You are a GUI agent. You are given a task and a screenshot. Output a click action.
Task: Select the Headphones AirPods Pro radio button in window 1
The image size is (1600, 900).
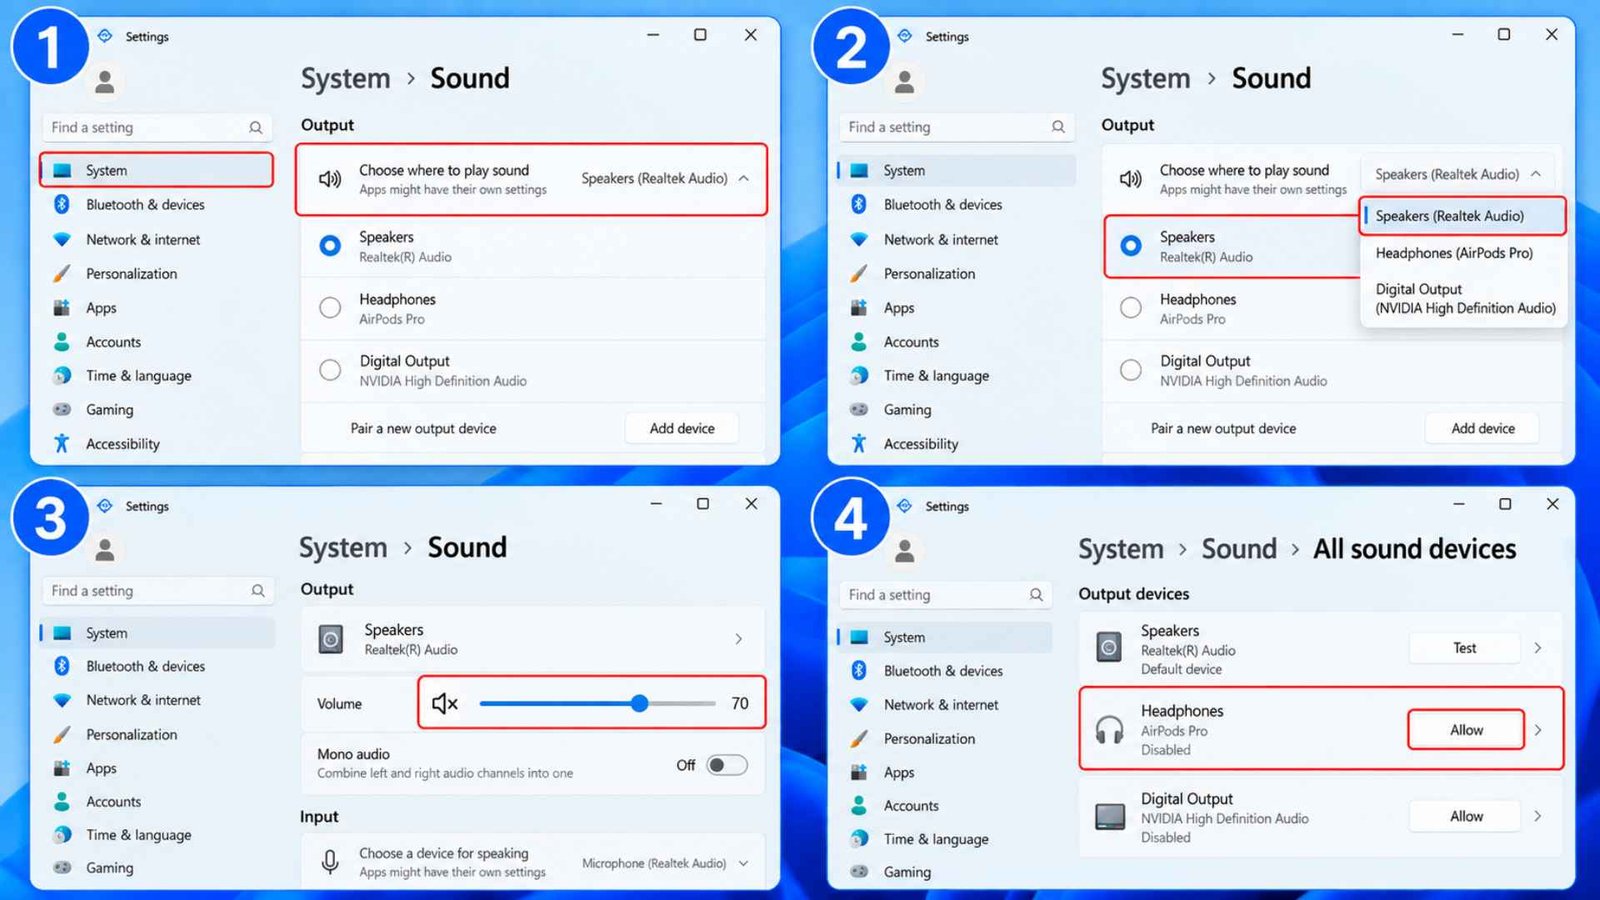pos(330,308)
